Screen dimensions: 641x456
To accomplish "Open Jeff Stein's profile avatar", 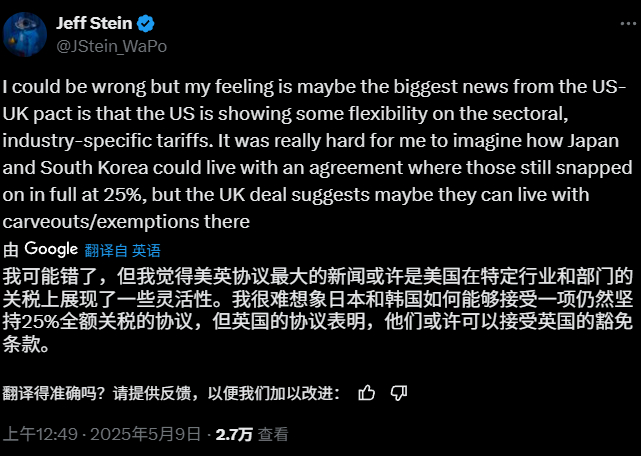I will (x=26, y=33).
